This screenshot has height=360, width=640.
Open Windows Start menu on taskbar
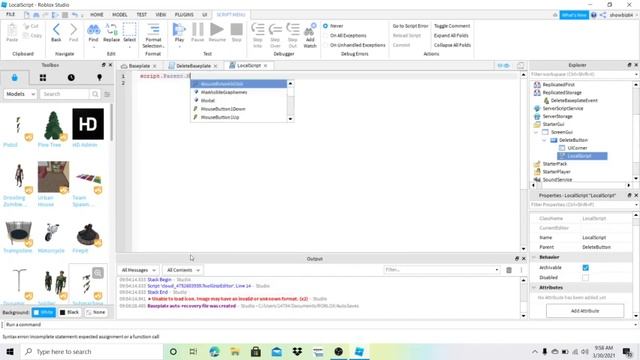10,351
